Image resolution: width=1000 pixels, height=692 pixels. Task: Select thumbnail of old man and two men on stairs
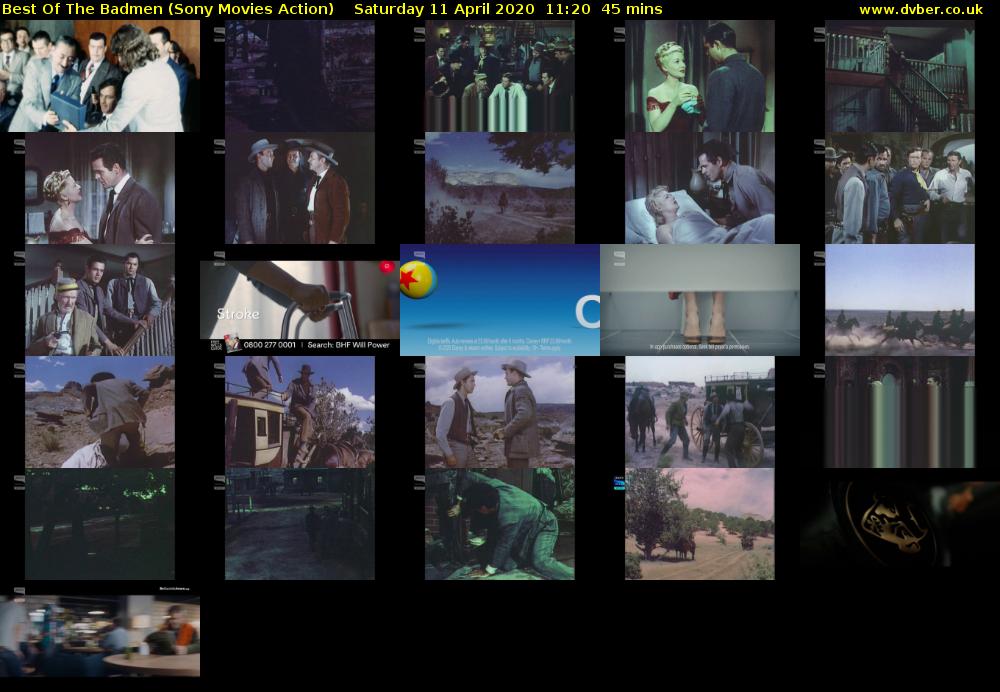100,300
